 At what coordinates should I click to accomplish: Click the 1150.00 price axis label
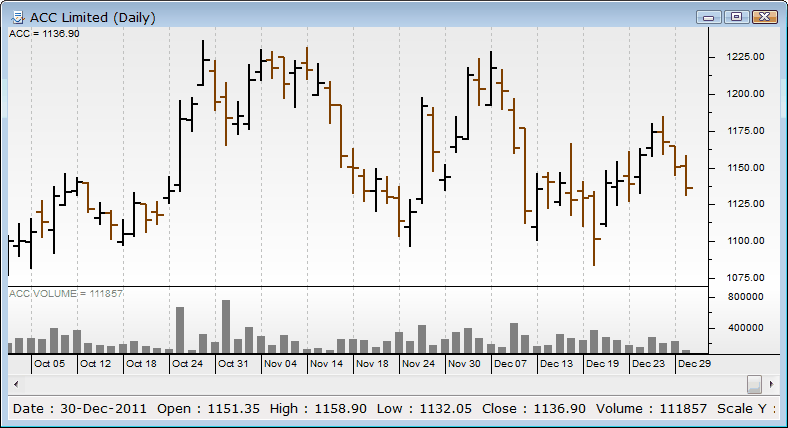point(745,167)
